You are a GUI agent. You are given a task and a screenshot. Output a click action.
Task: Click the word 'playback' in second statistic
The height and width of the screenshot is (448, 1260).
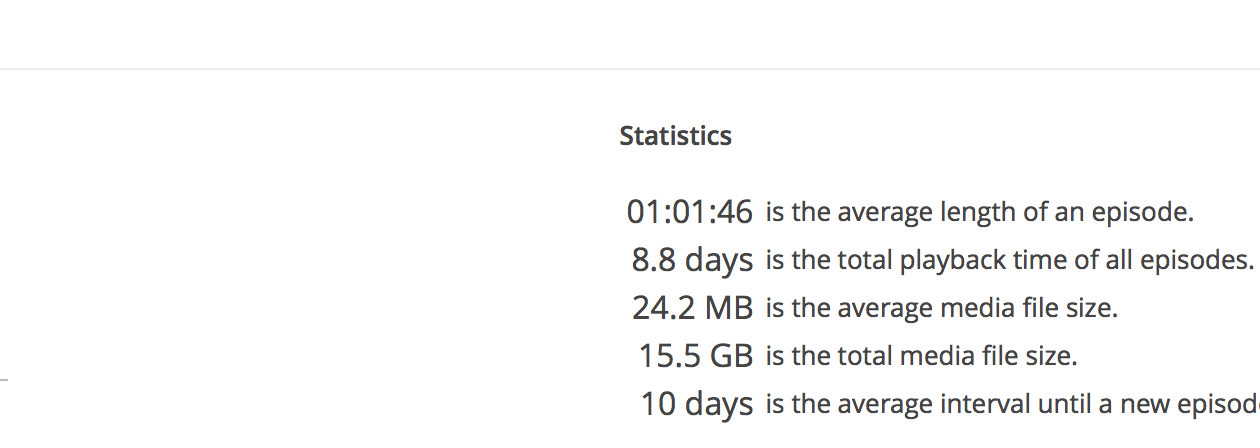click(x=945, y=260)
